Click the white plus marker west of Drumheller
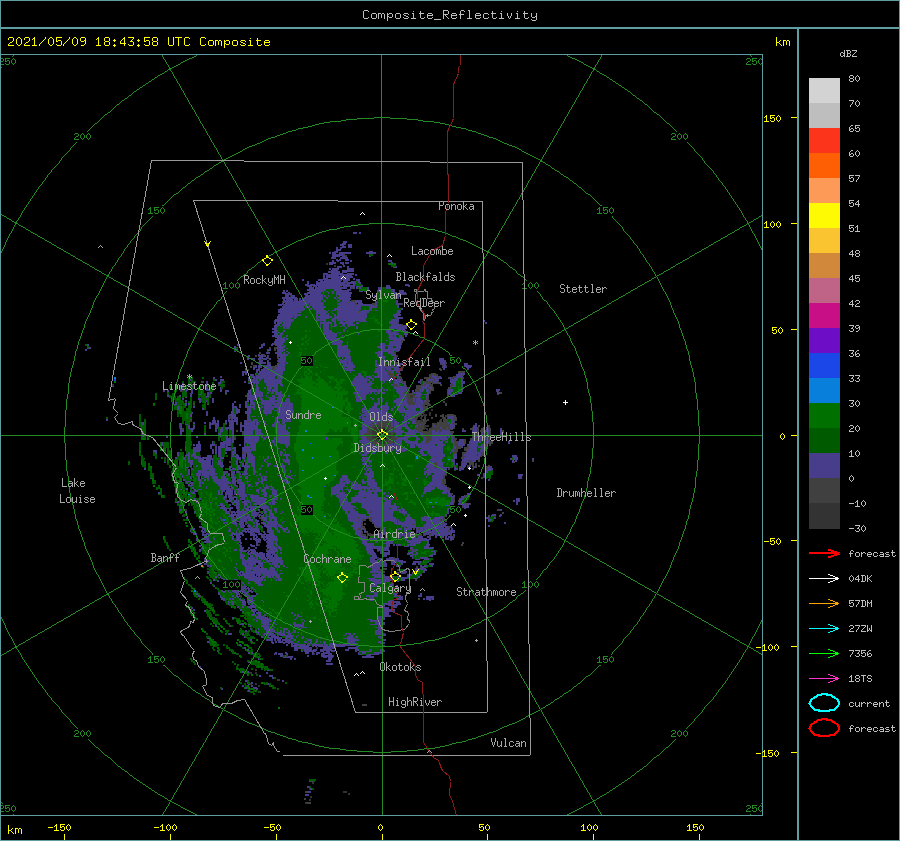The height and width of the screenshot is (841, 900). [565, 402]
